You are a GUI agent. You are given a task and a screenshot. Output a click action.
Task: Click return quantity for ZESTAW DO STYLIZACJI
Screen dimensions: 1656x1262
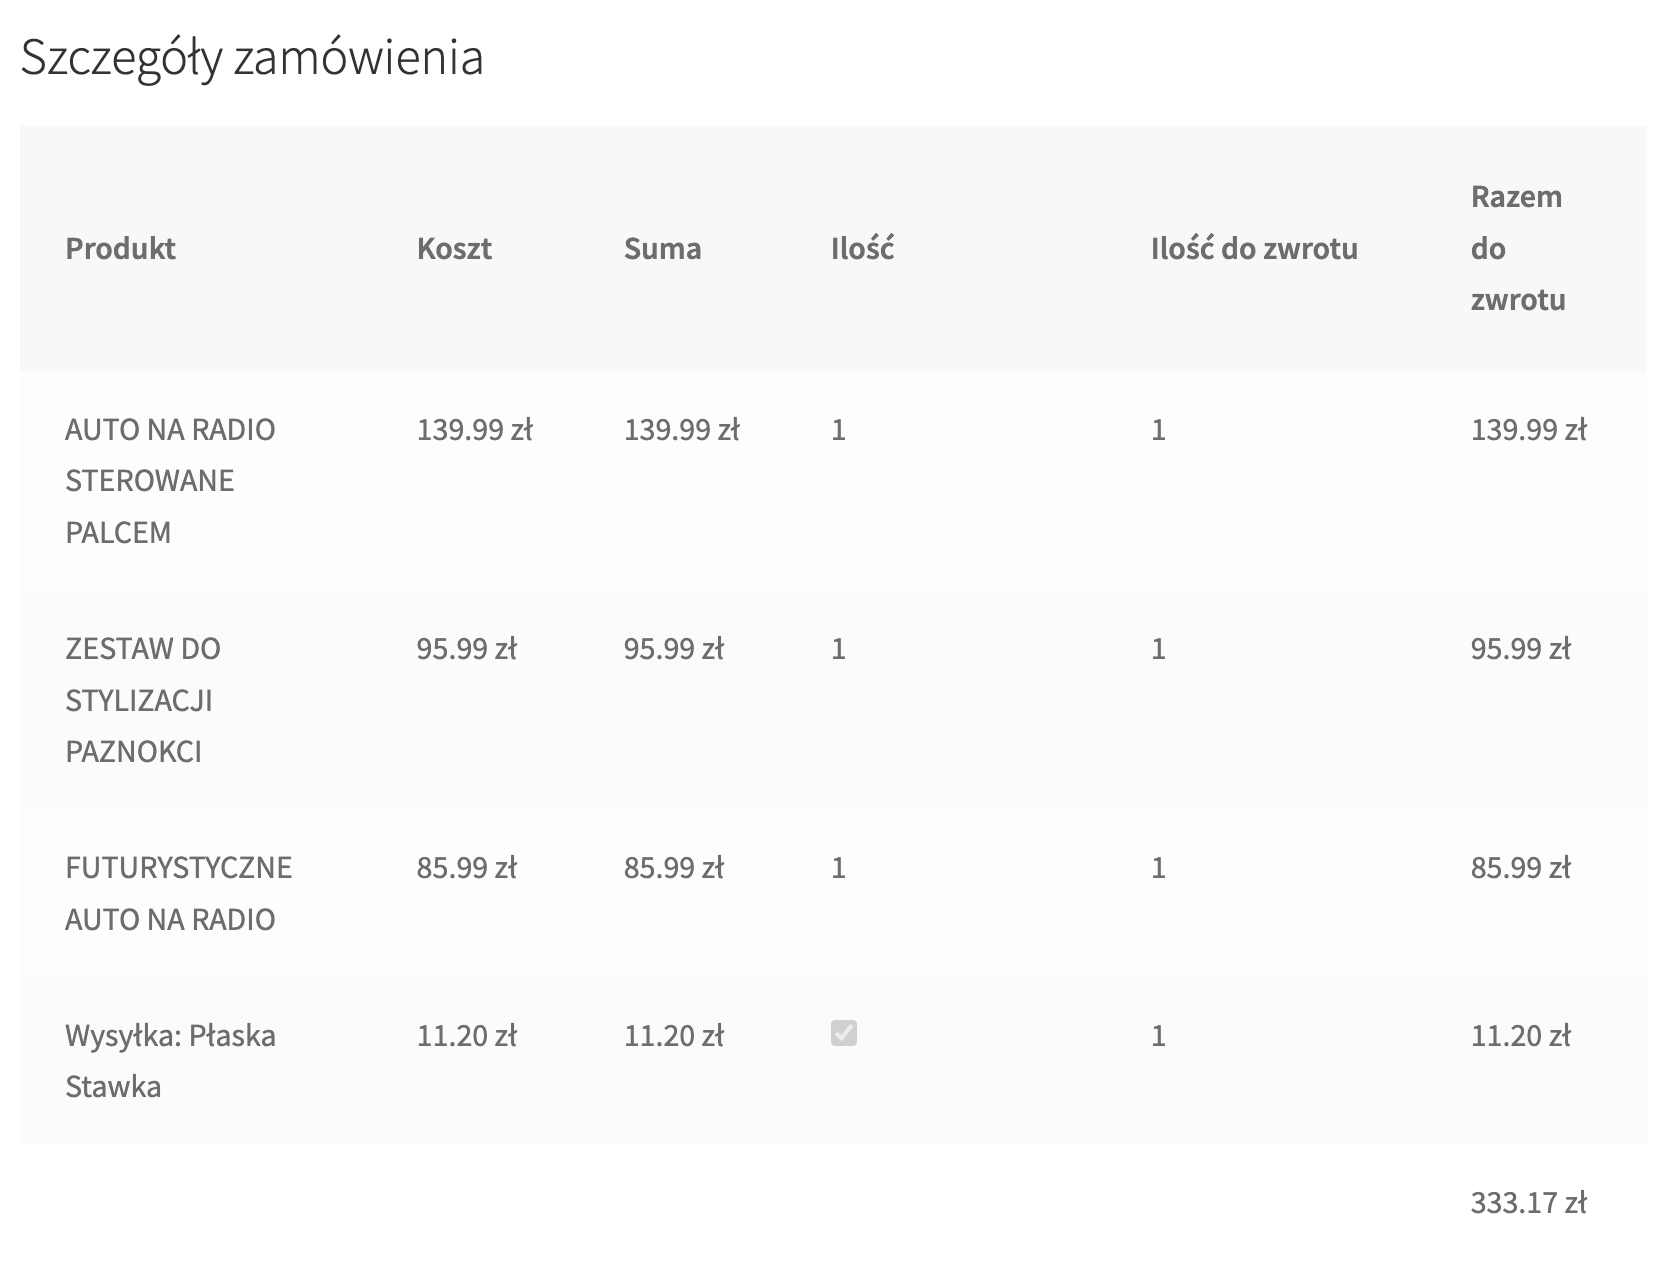[x=1158, y=649]
